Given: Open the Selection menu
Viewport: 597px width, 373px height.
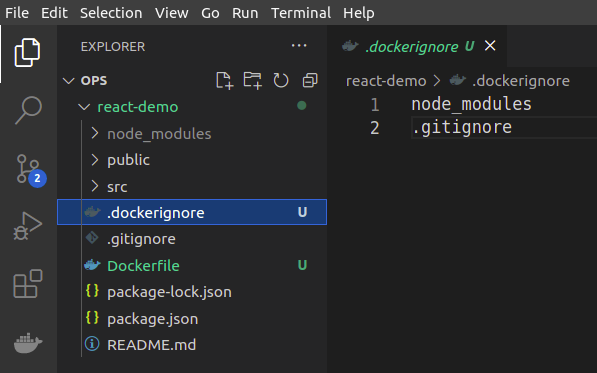Looking at the screenshot, I should 111,13.
